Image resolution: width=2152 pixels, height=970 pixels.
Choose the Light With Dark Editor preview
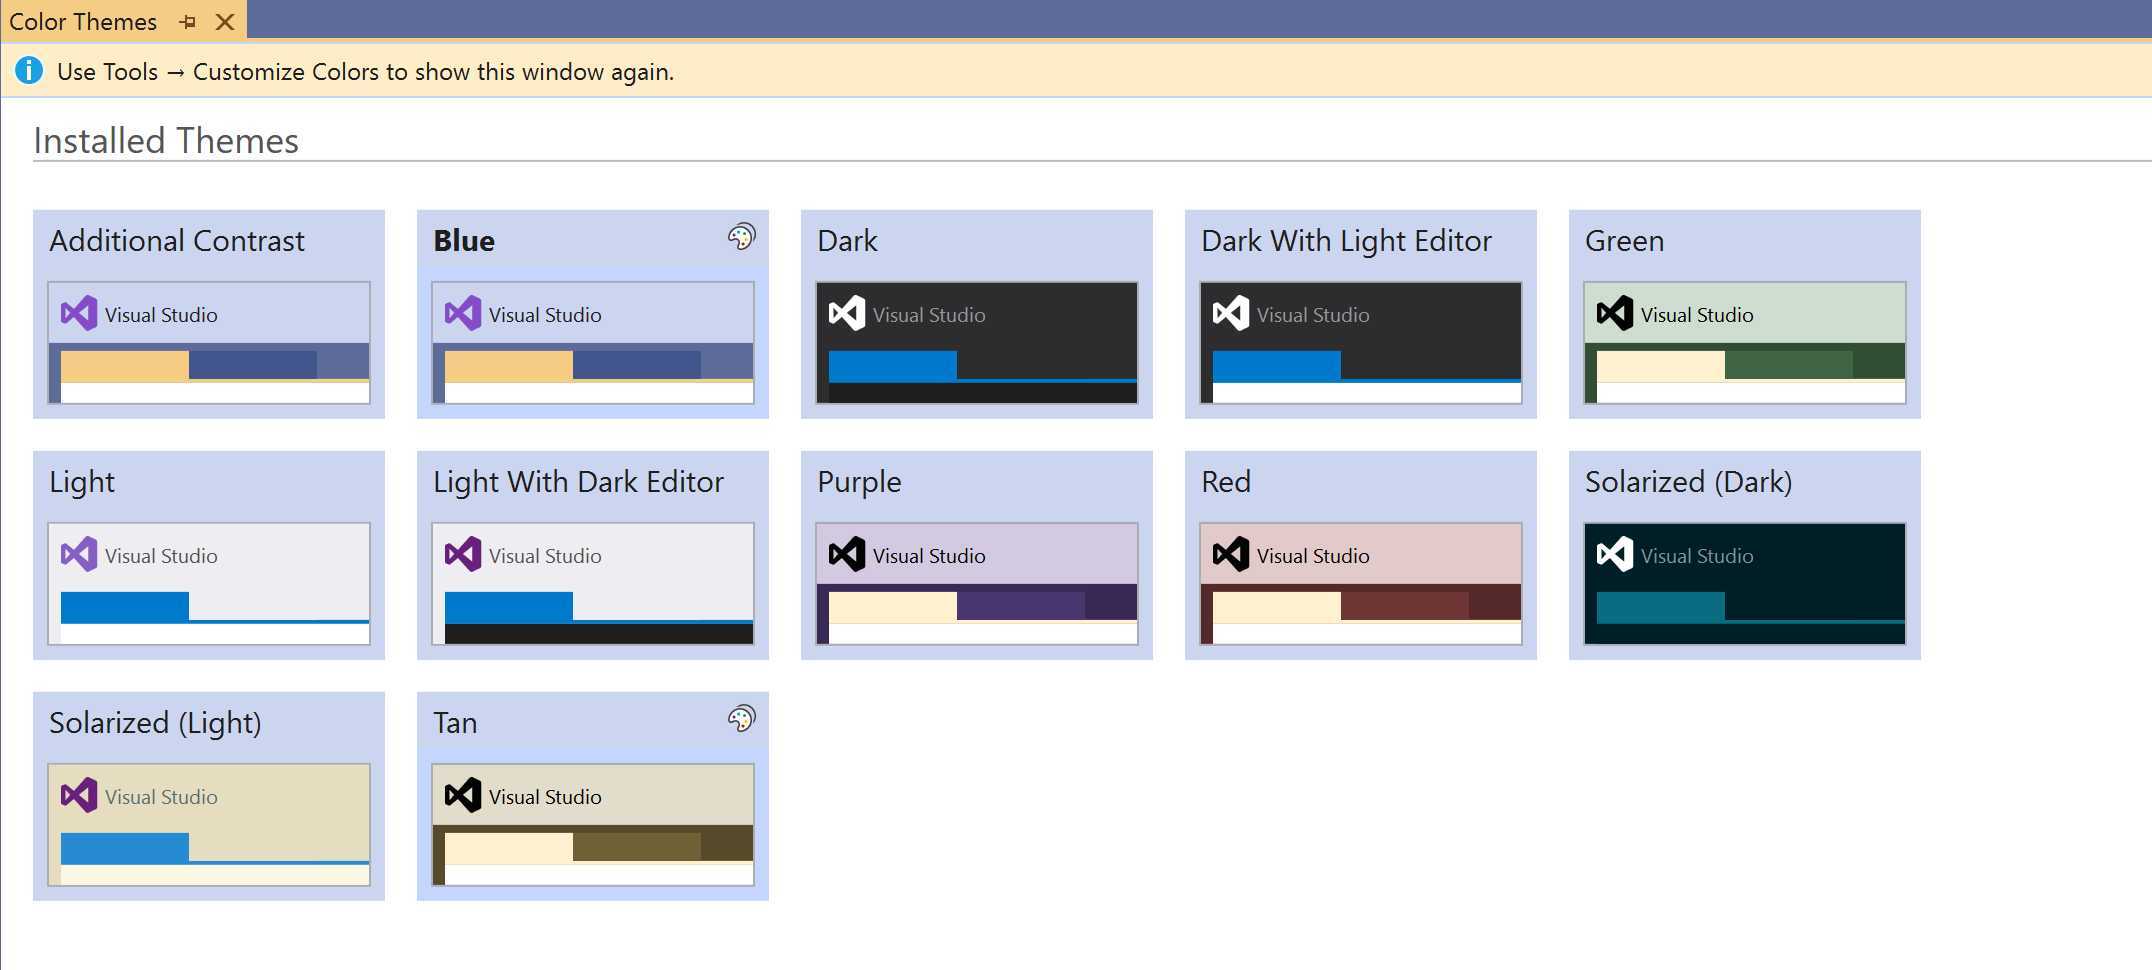[x=593, y=584]
